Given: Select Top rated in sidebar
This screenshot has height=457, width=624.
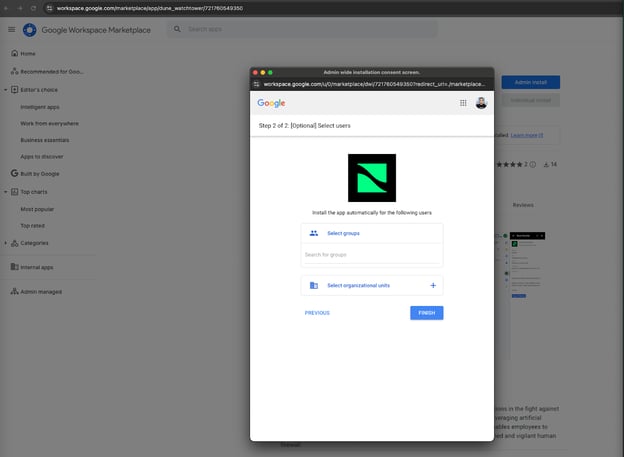Looking at the screenshot, I should tap(33, 226).
